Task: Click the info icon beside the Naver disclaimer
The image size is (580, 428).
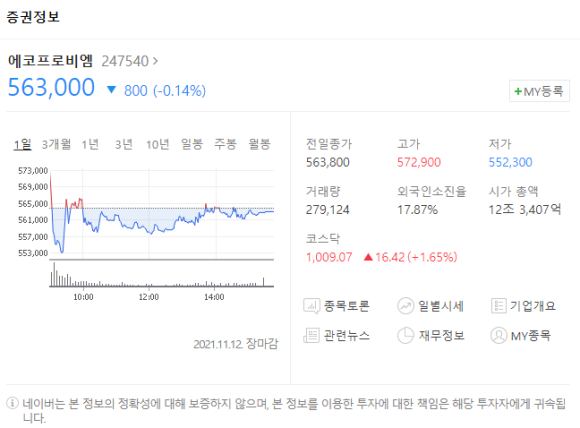Action: pos(12,403)
